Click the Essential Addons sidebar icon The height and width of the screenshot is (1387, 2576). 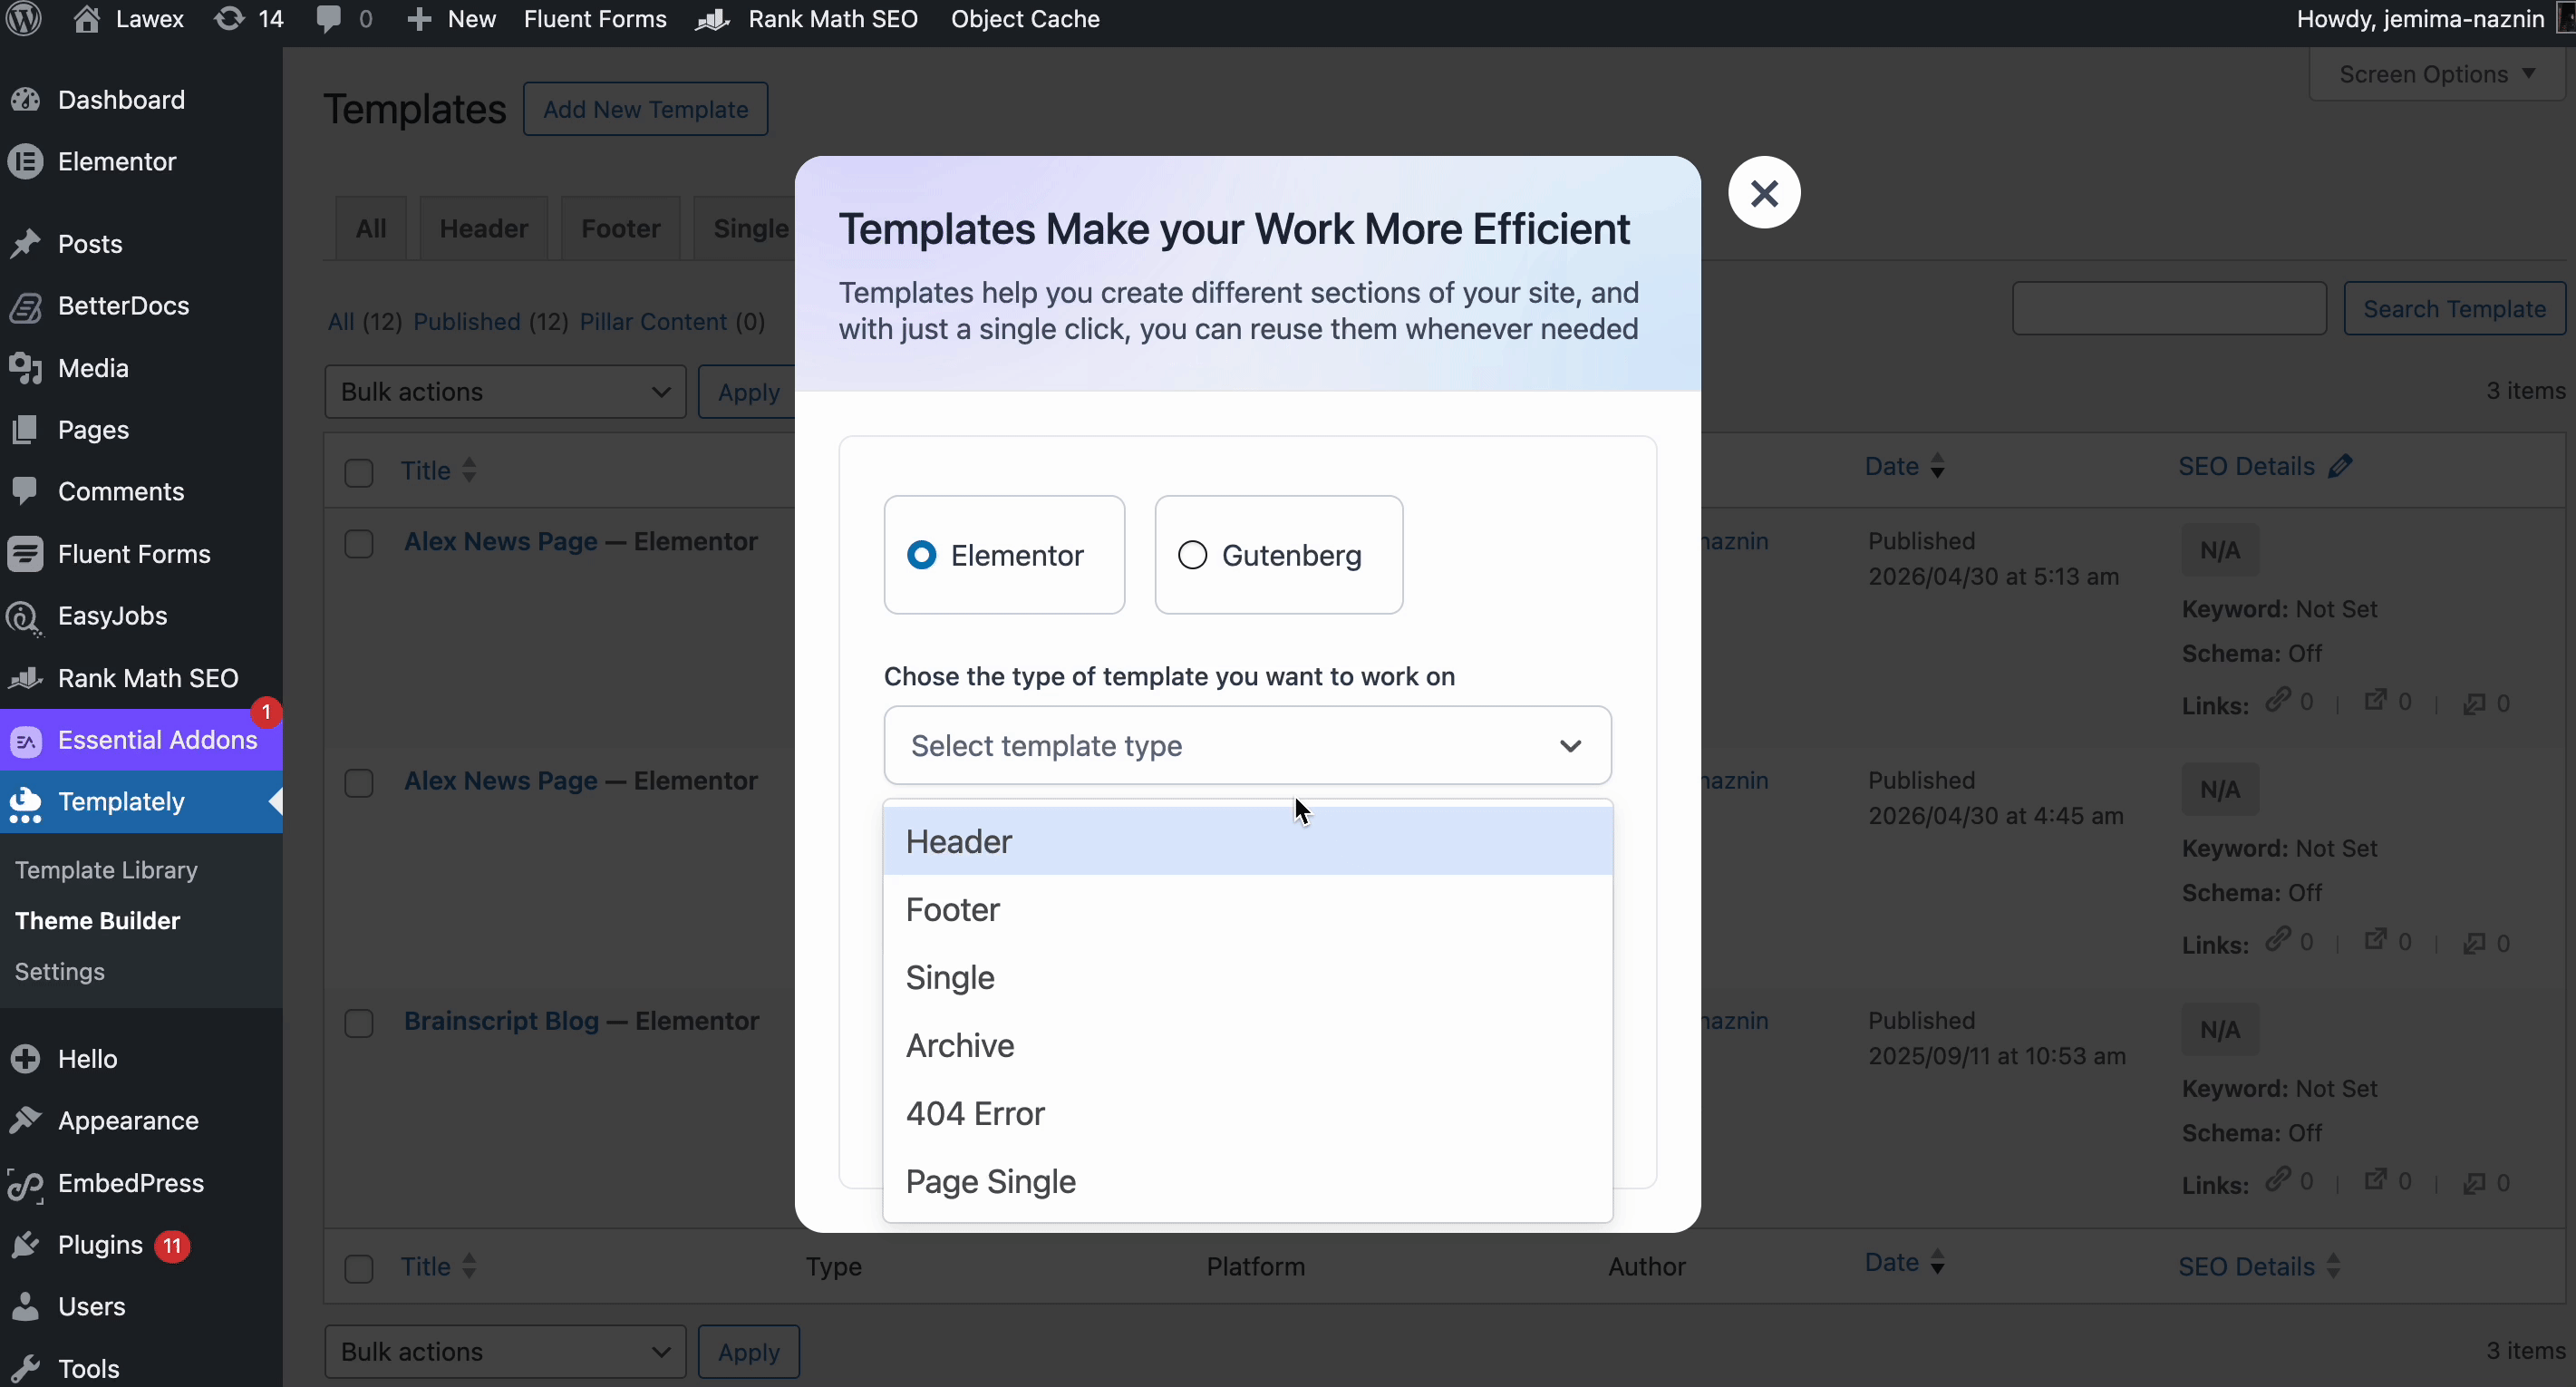coord(25,741)
